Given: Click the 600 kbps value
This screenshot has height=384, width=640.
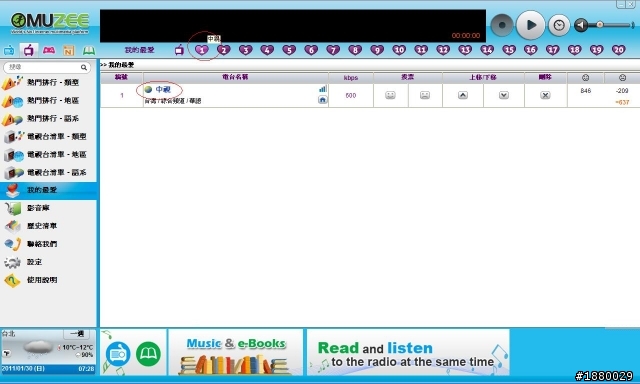Looking at the screenshot, I should [x=351, y=95].
